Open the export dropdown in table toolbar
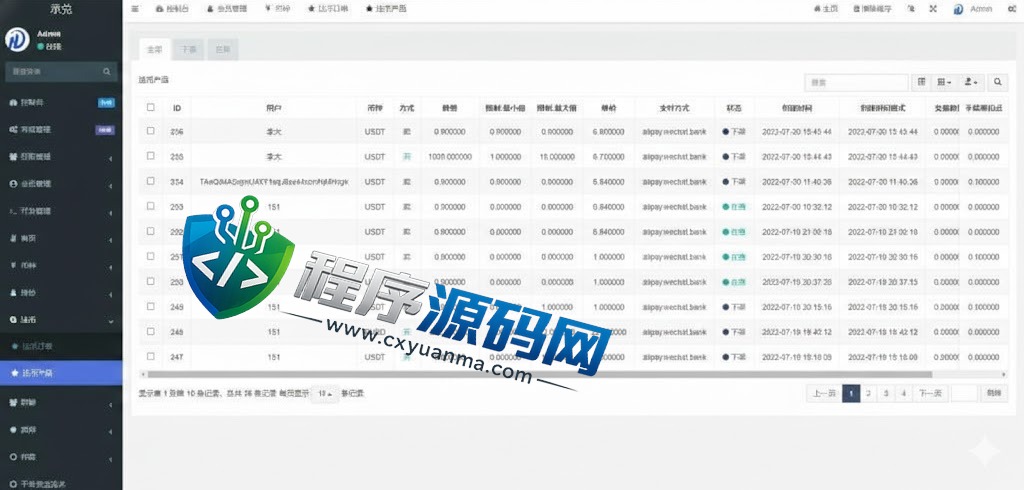 pos(971,82)
